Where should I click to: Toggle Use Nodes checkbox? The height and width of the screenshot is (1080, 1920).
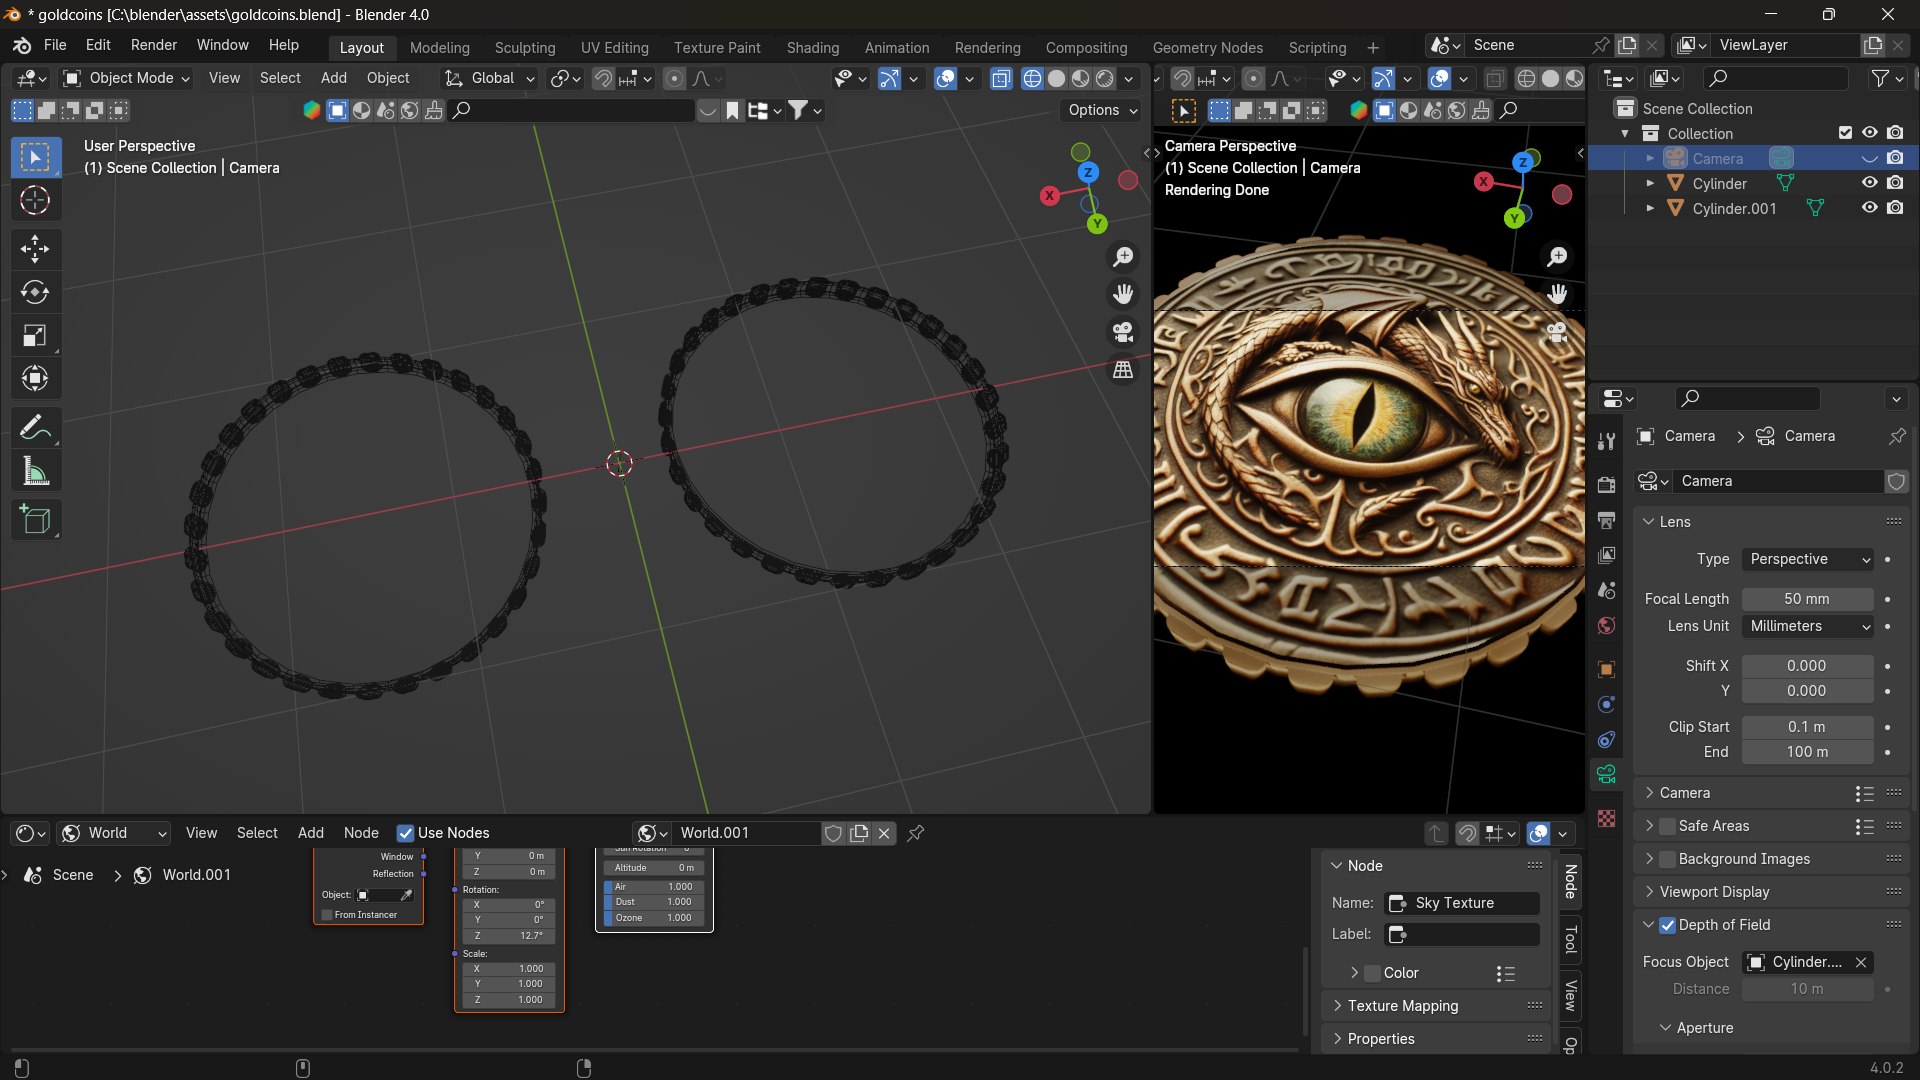(405, 833)
